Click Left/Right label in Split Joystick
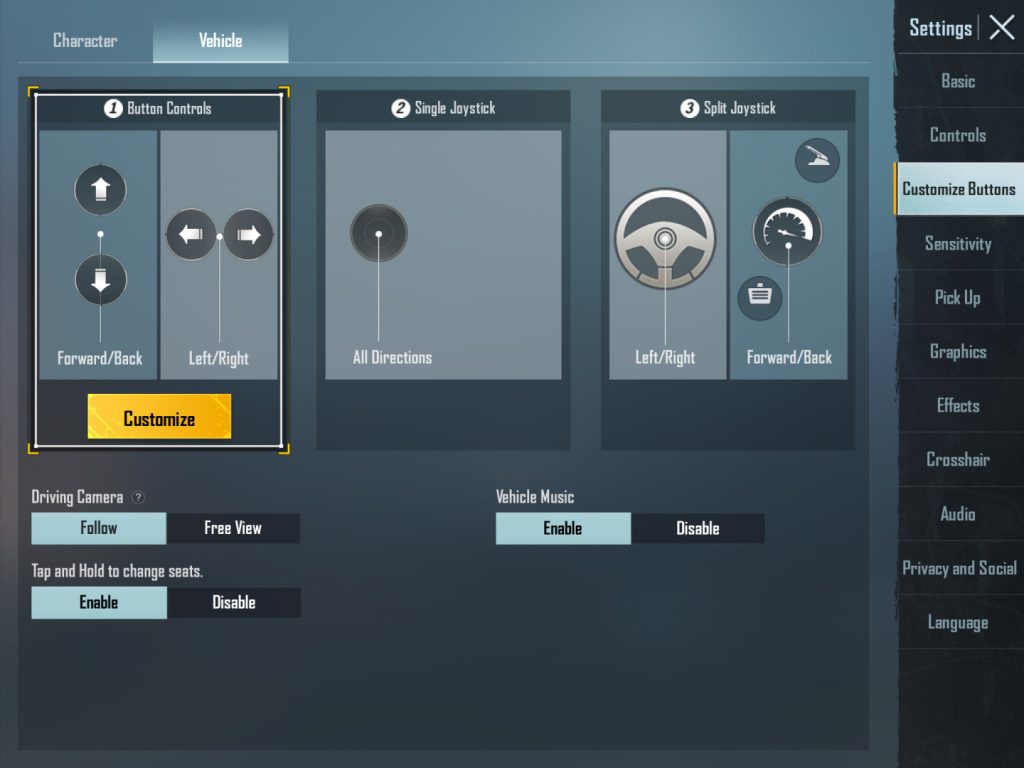This screenshot has height=768, width=1024. coord(665,358)
